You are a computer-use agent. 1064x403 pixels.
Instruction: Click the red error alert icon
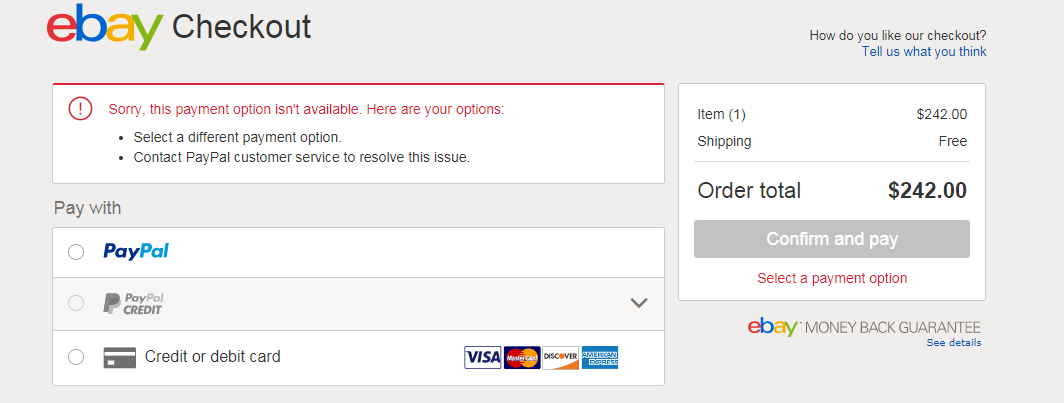pos(80,109)
